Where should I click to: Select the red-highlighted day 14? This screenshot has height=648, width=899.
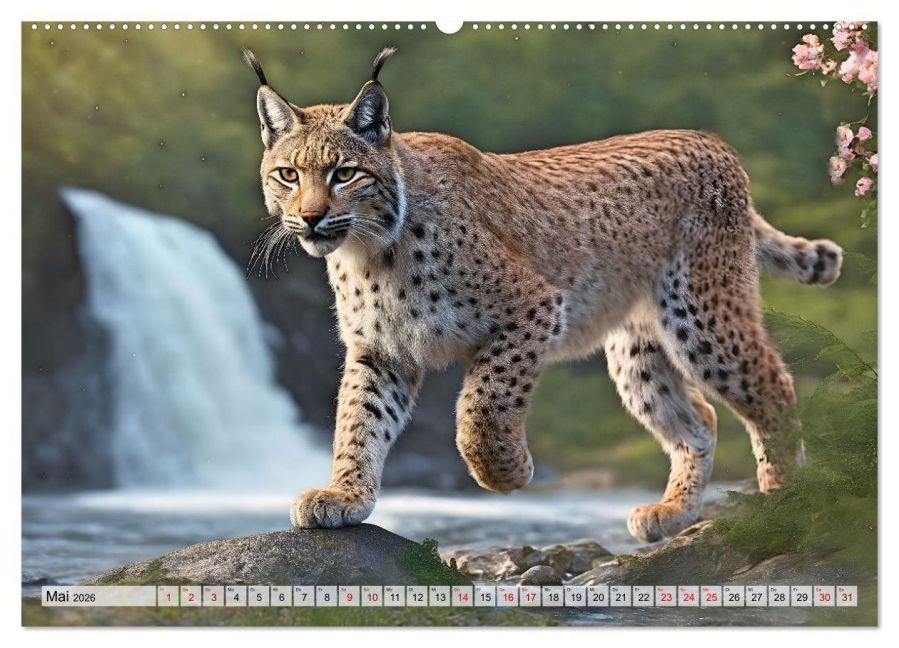pos(462,596)
